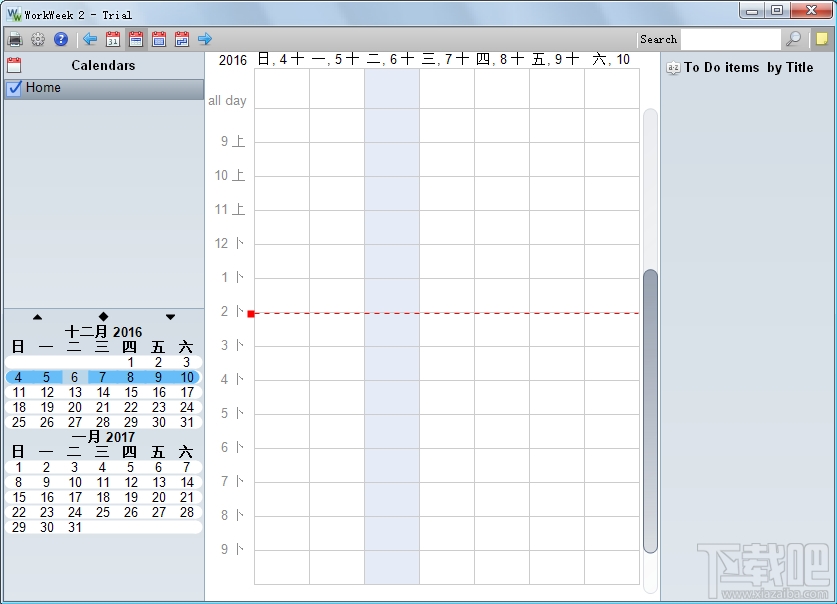
Task: Go back with the left arrow icon
Action: click(90, 39)
